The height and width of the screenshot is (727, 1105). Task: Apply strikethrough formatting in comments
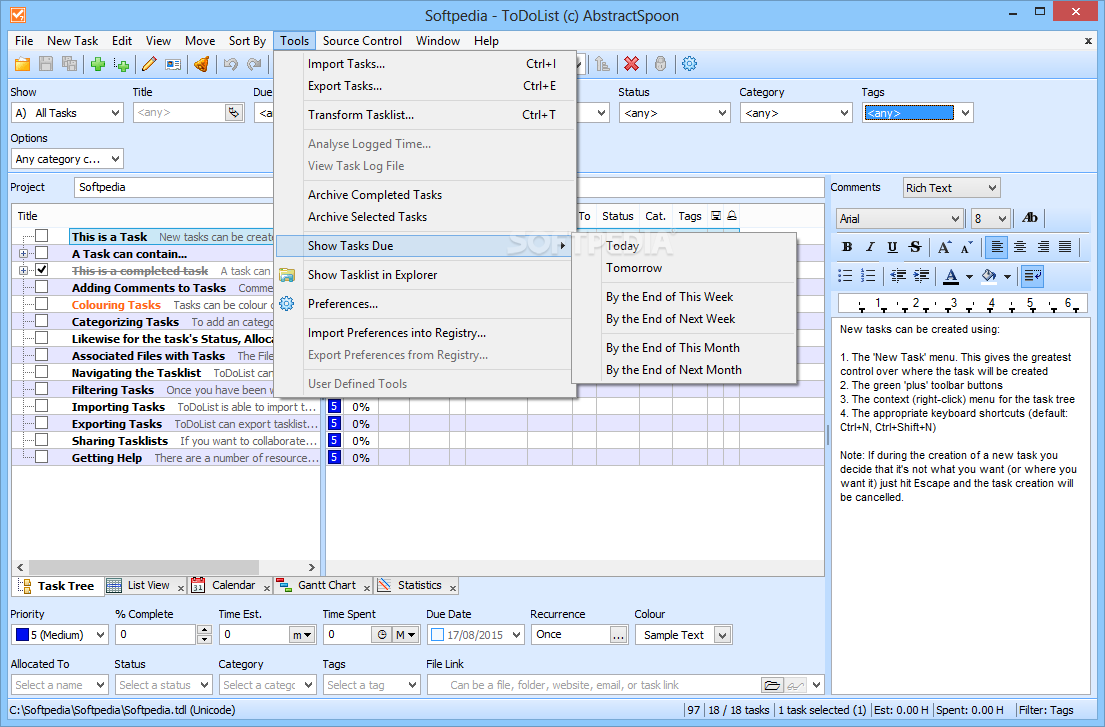[915, 247]
